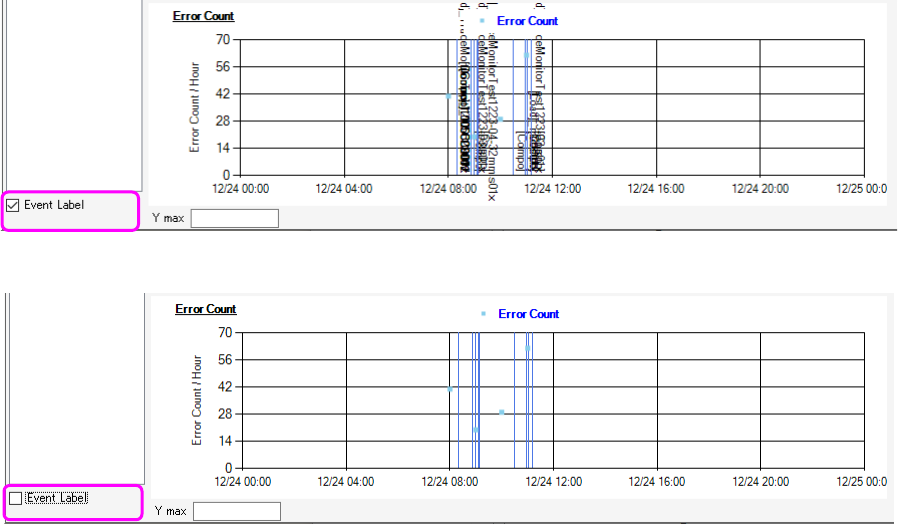Image resolution: width=898 pixels, height=524 pixels.
Task: Uncheck the checked Event Label checkbox
Action: [x=13, y=205]
